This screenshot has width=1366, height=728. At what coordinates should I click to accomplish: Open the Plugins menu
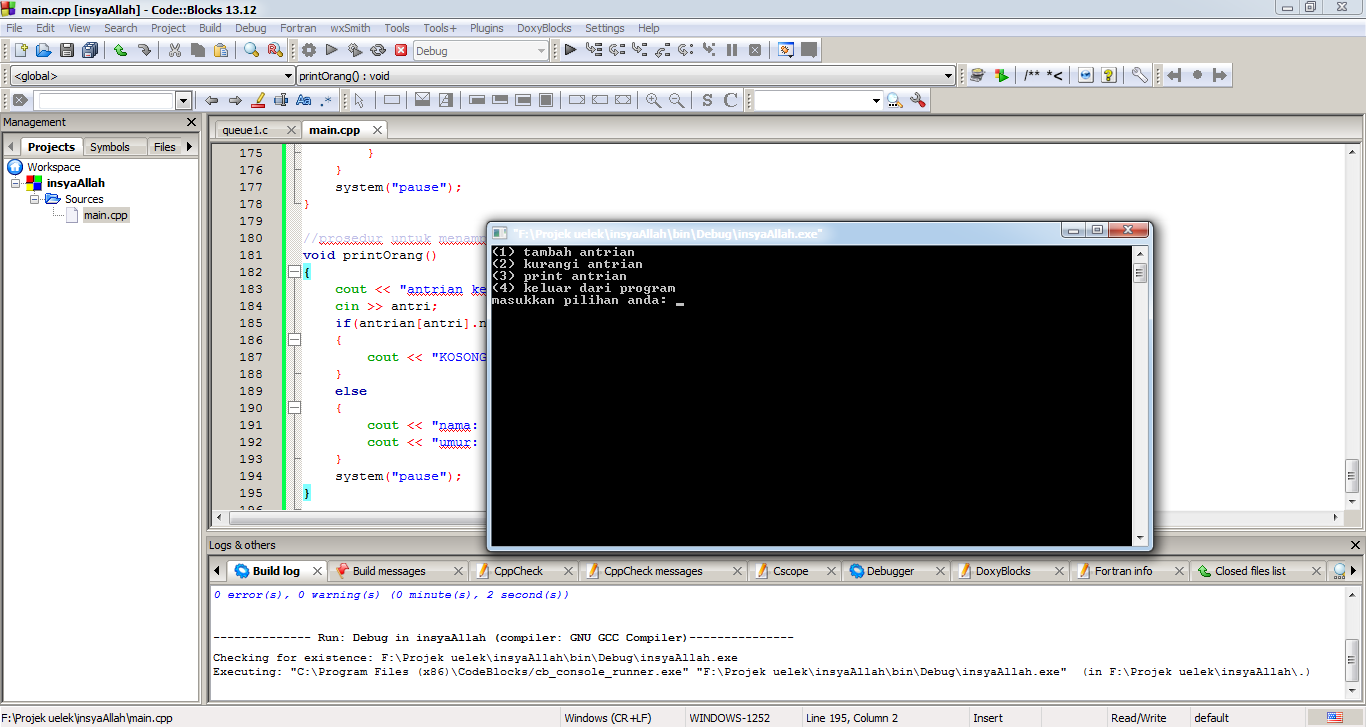click(x=487, y=28)
